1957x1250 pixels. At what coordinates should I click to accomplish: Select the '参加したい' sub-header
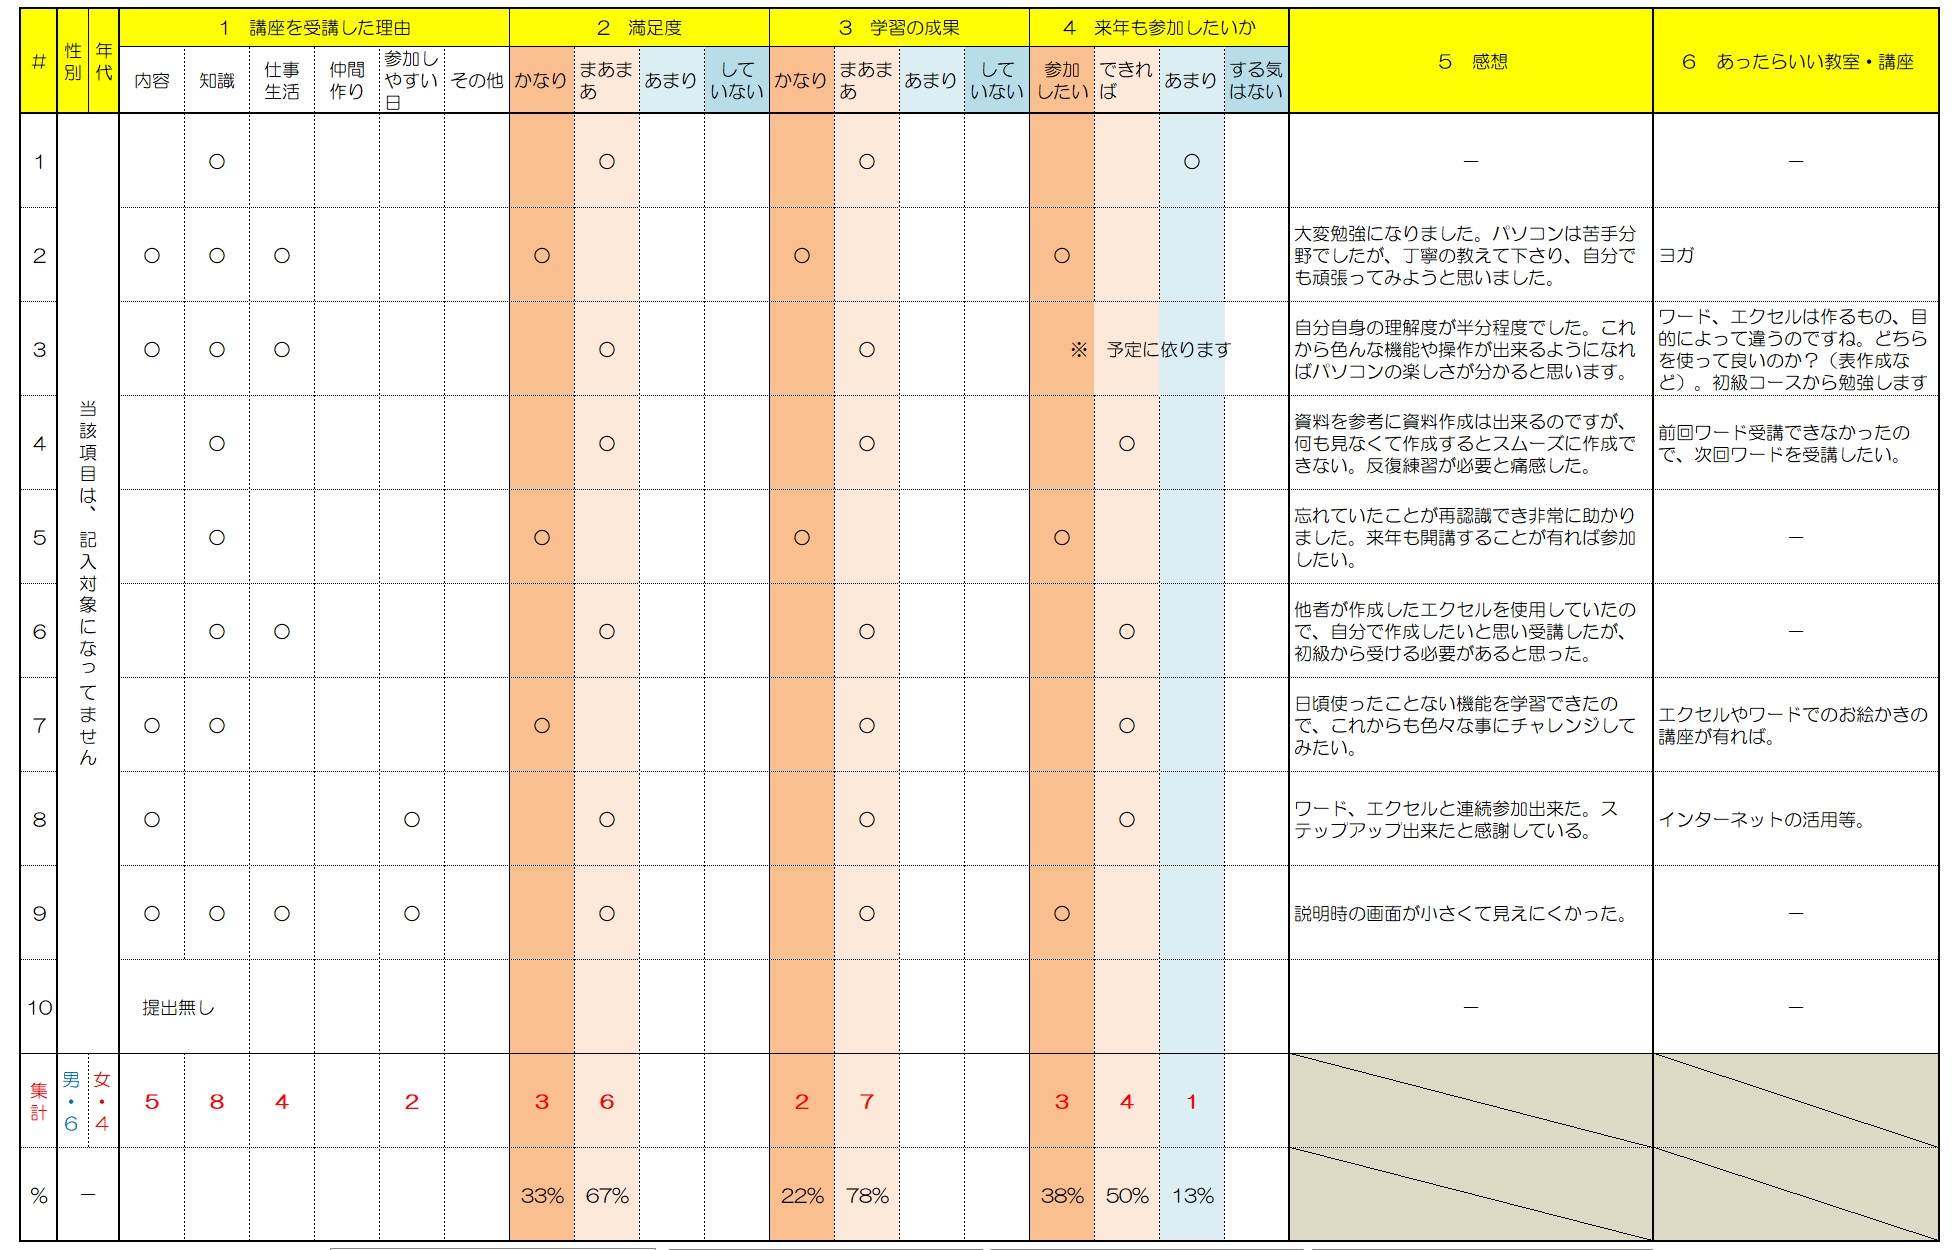tap(1062, 80)
